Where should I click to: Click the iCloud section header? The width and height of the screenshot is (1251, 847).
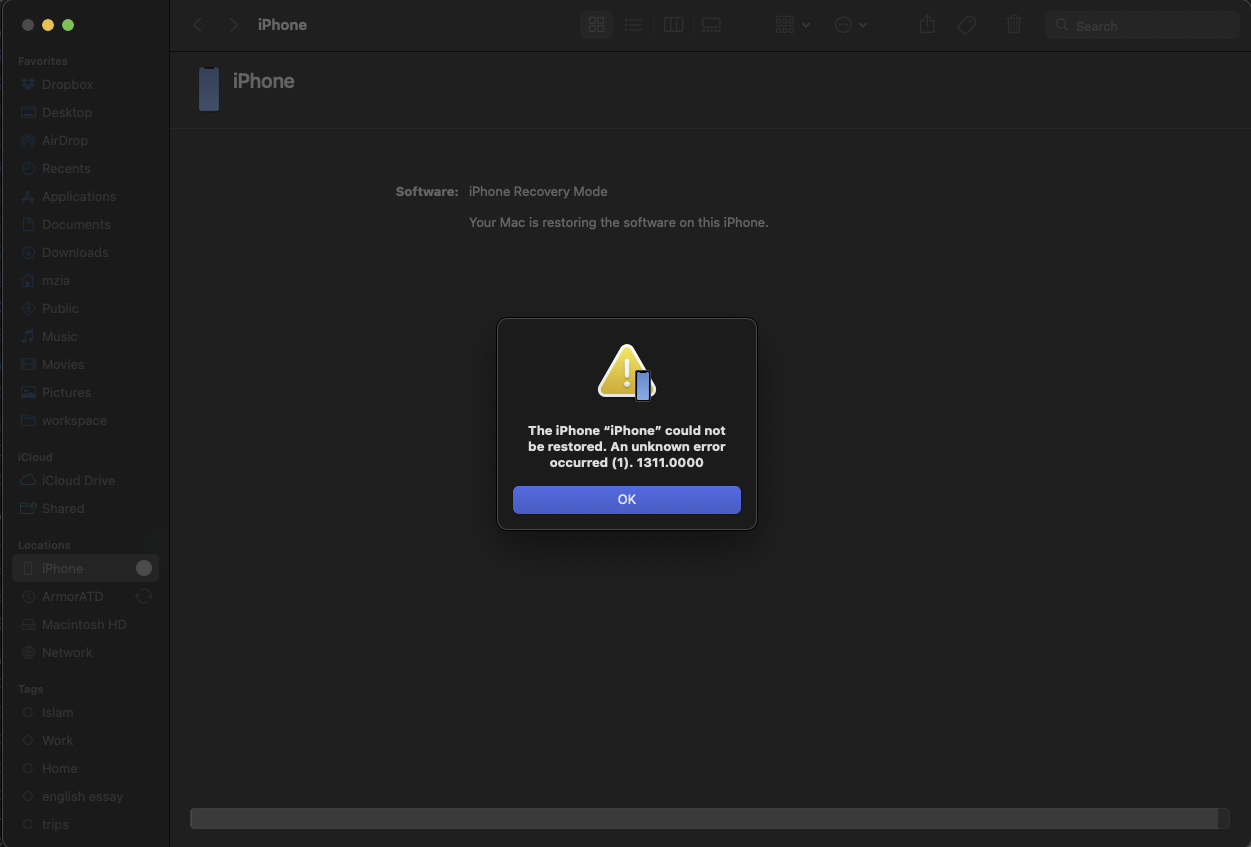[x=35, y=457]
